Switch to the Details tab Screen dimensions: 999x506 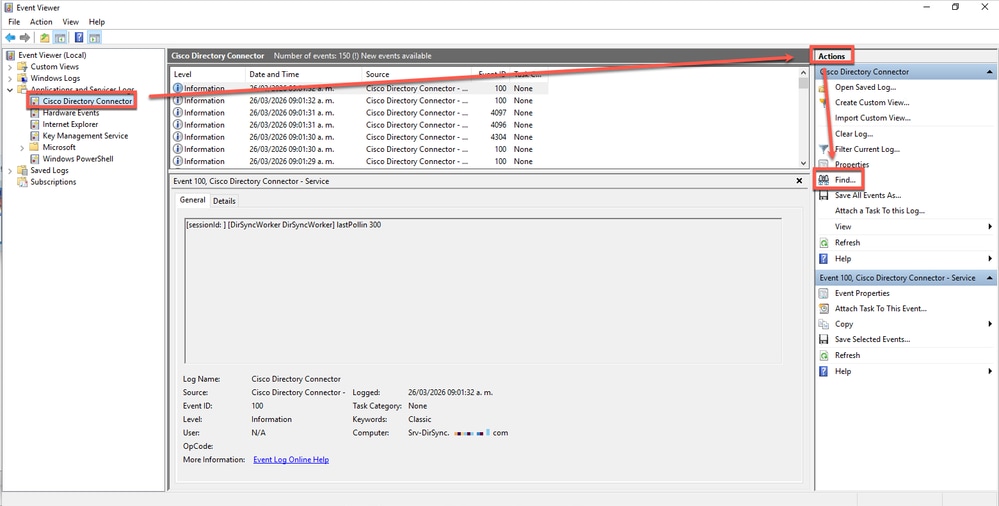[224, 201]
